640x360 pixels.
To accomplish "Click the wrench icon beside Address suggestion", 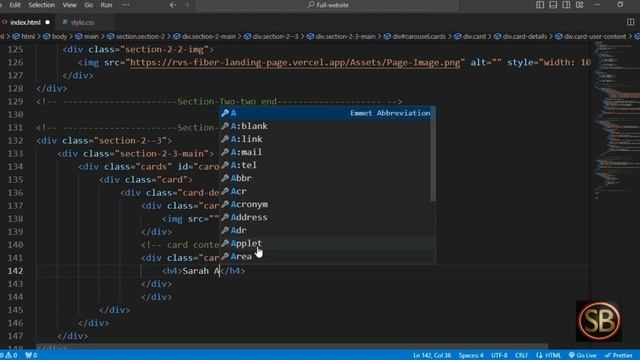I will [x=225, y=217].
